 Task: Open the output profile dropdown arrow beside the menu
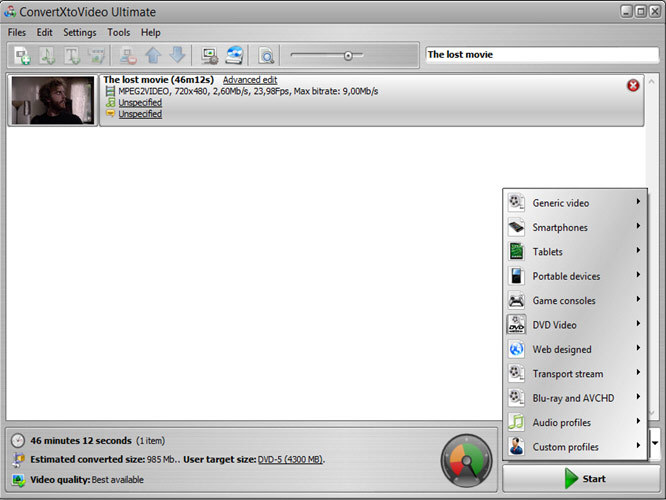pos(655,444)
